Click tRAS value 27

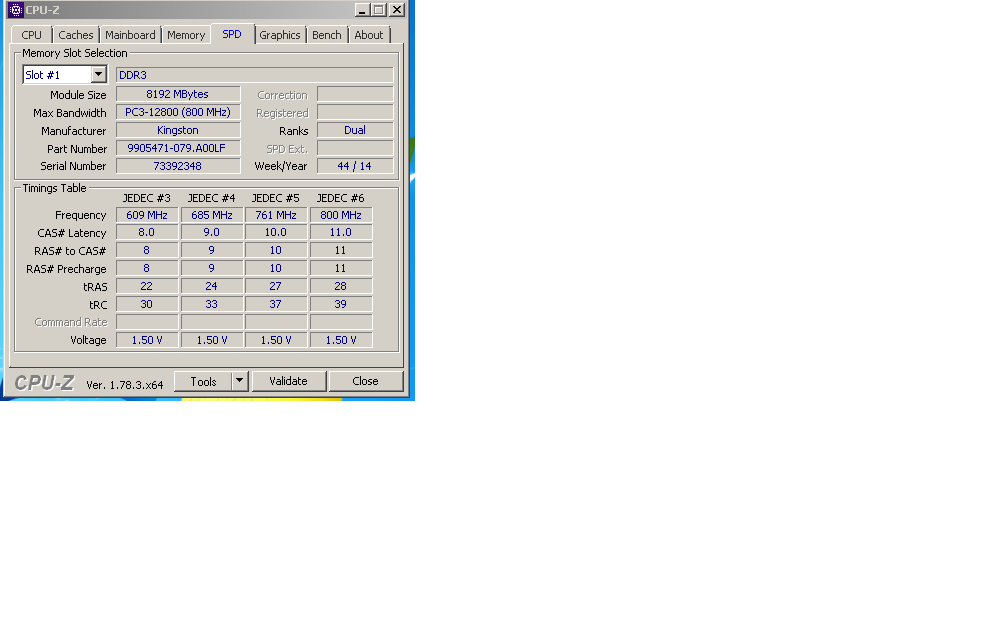(x=276, y=286)
